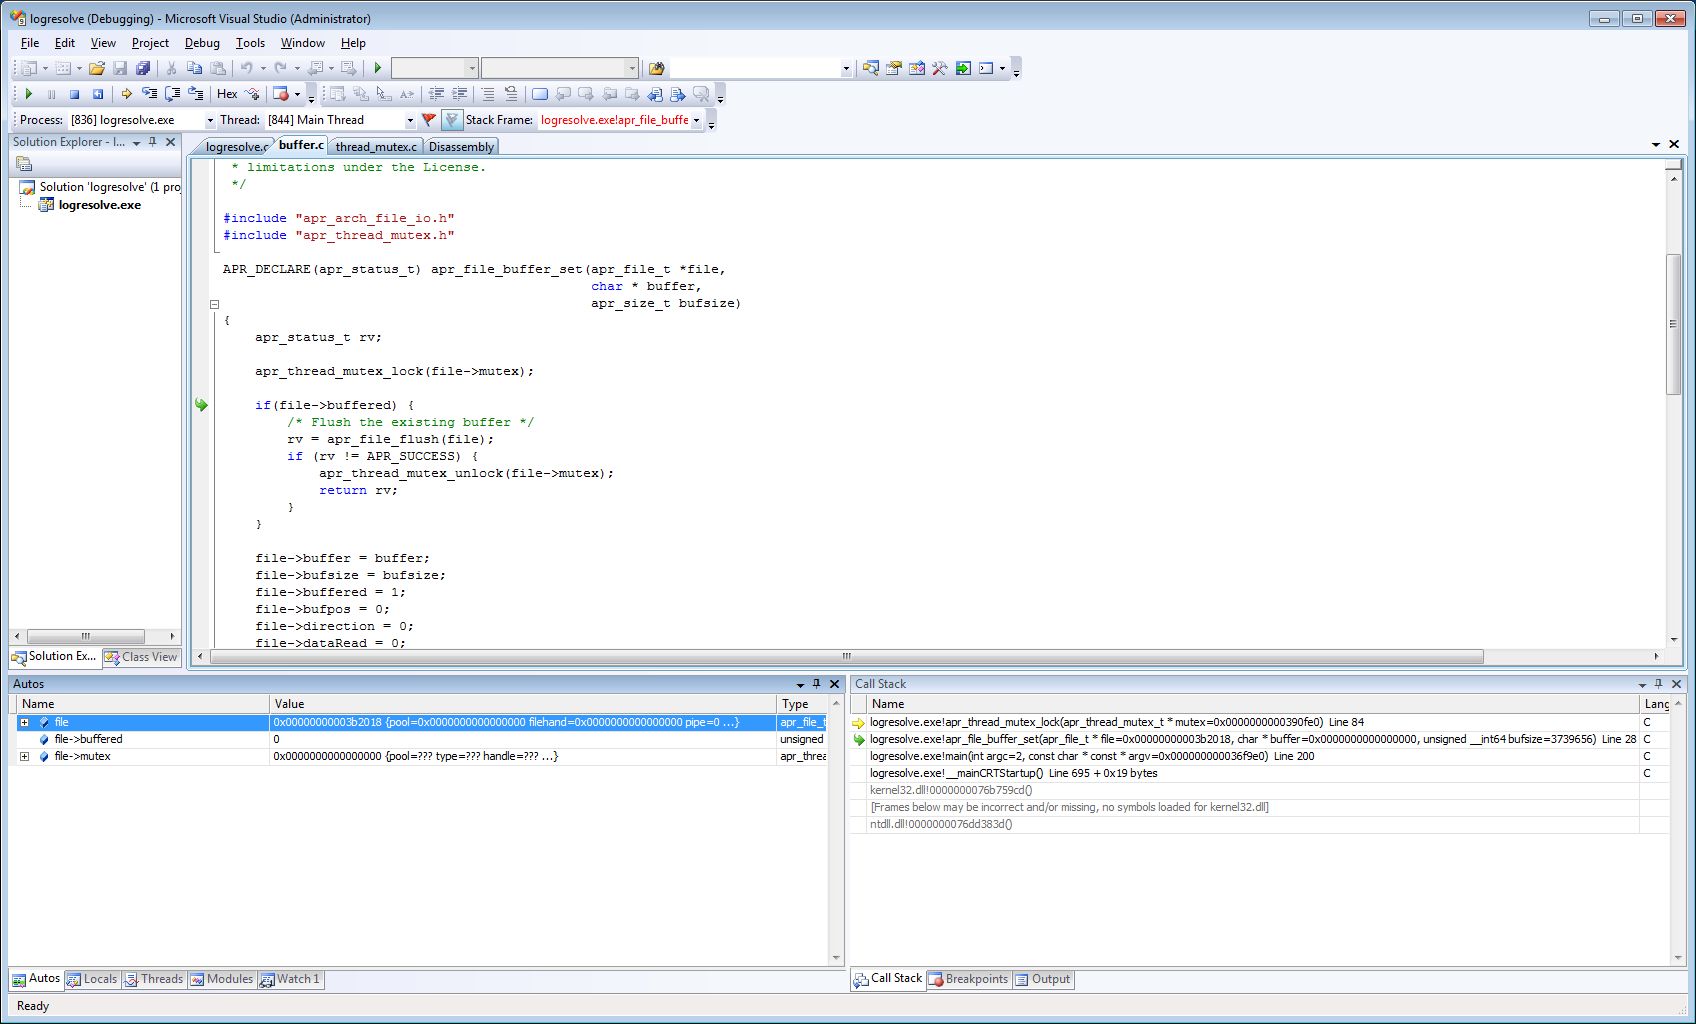The width and height of the screenshot is (1696, 1024).
Task: Click the Step Into icon
Action: coord(149,94)
